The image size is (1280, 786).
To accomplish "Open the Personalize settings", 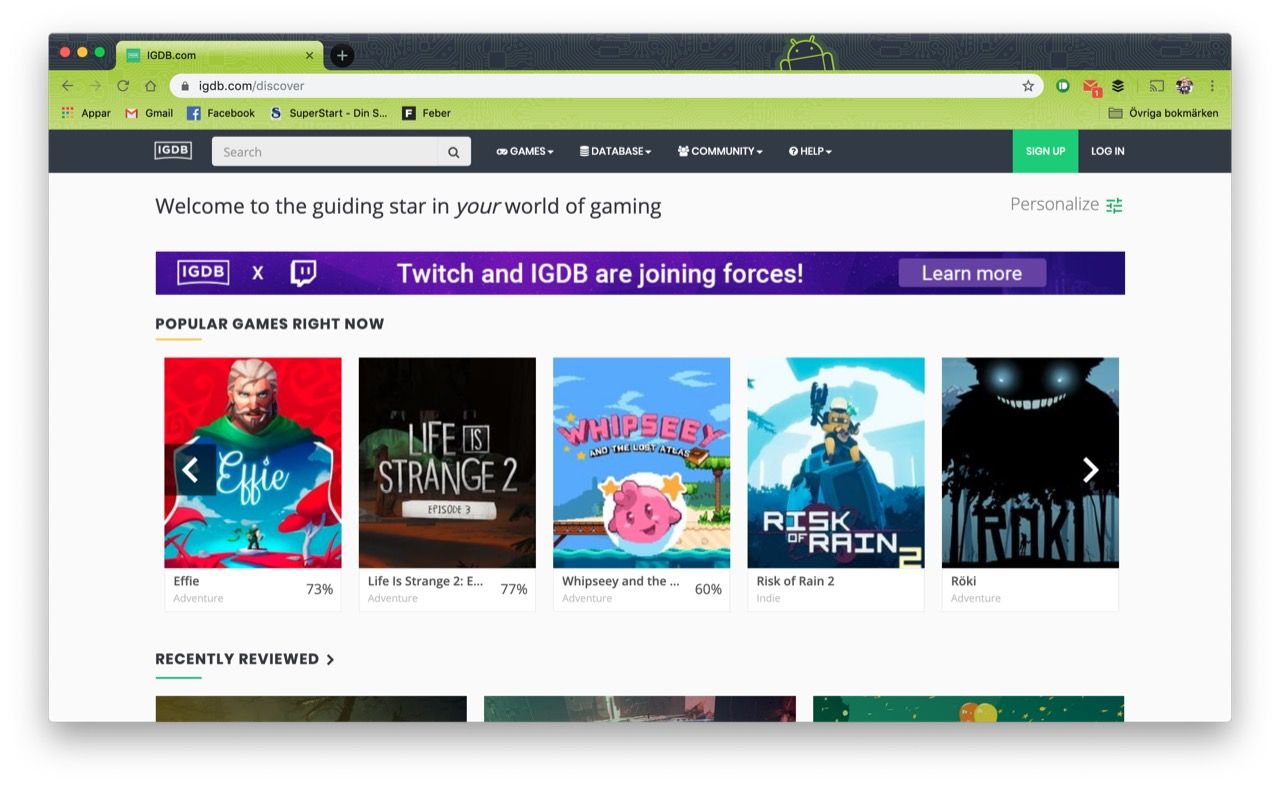I will click(x=1066, y=204).
